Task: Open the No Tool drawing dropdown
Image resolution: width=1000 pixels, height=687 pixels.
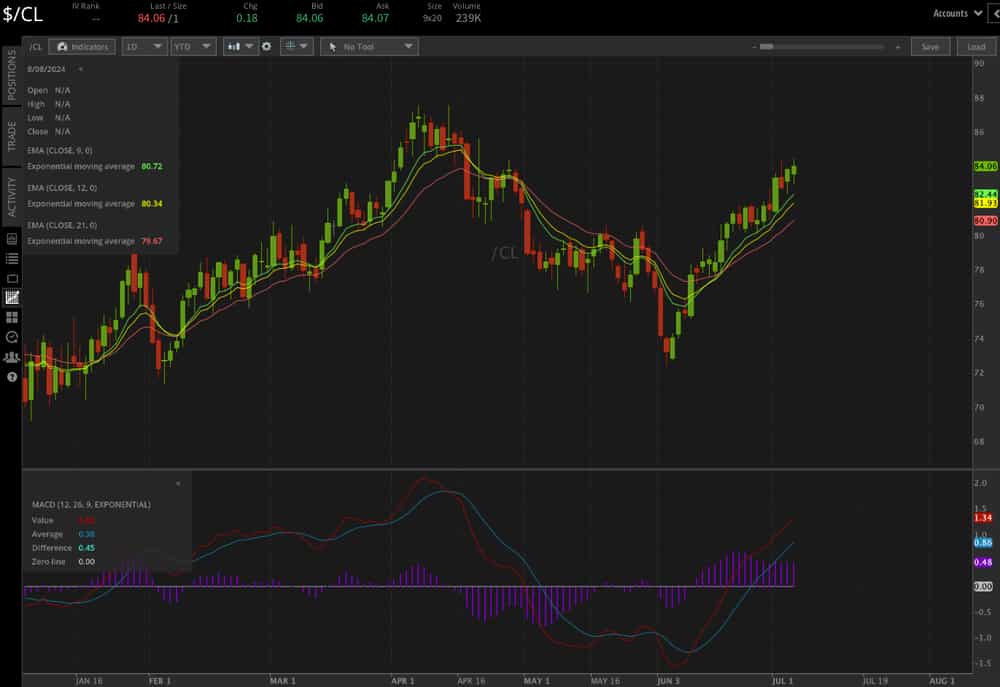Action: [x=370, y=46]
